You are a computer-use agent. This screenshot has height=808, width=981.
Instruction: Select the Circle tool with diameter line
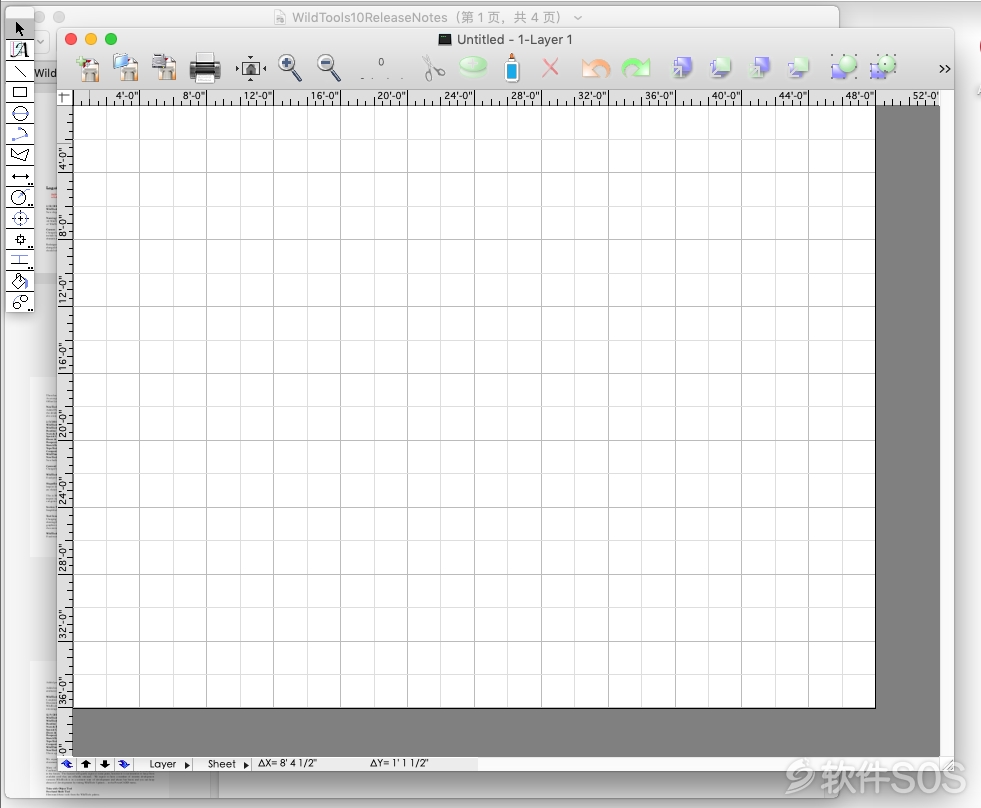[x=19, y=113]
